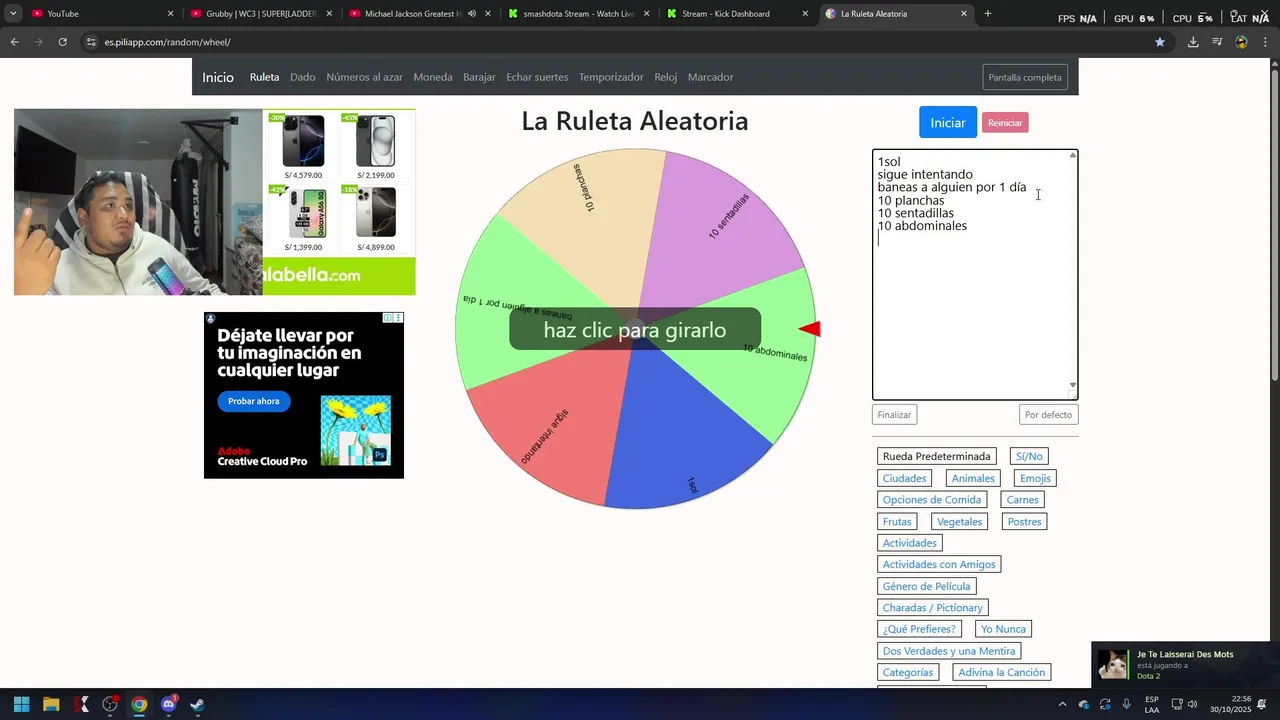Open the volume icon in system tray
Viewport: 1280px width, 720px height.
point(1192,704)
